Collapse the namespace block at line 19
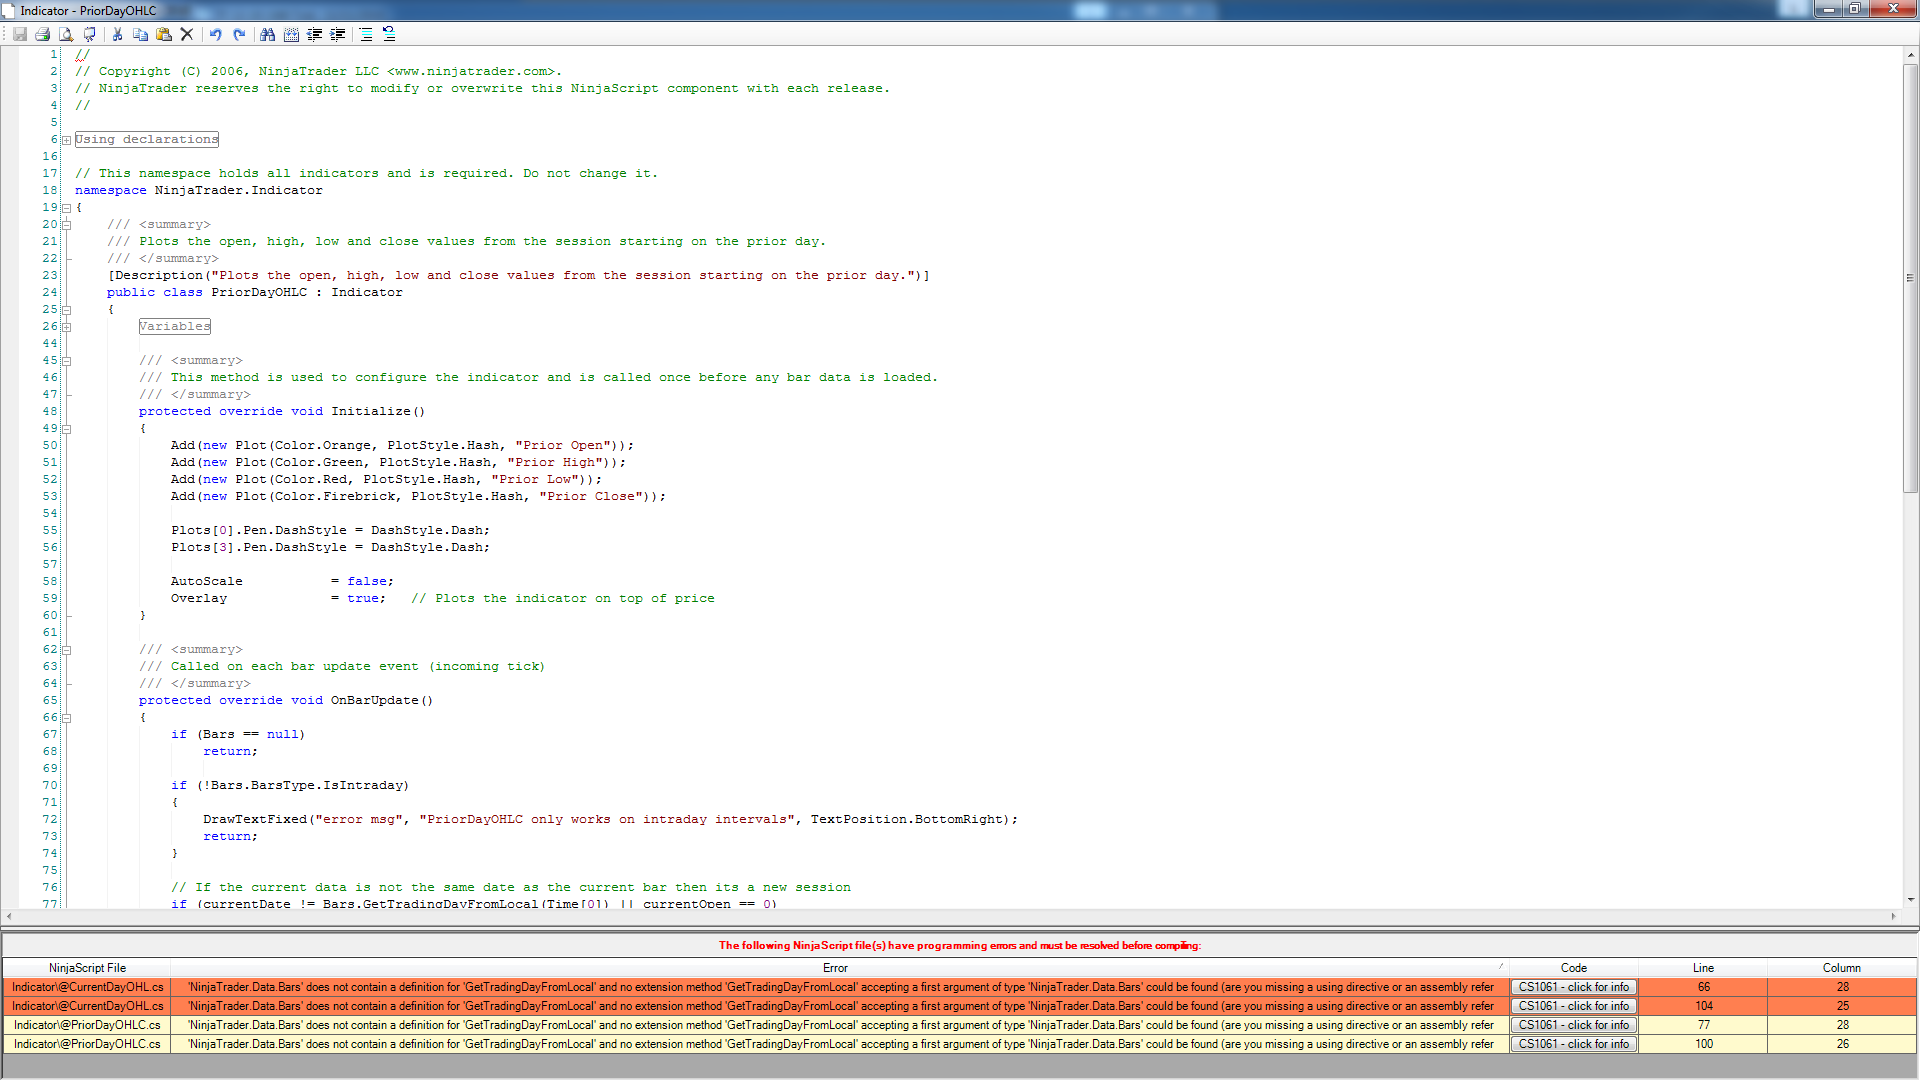 (67, 208)
